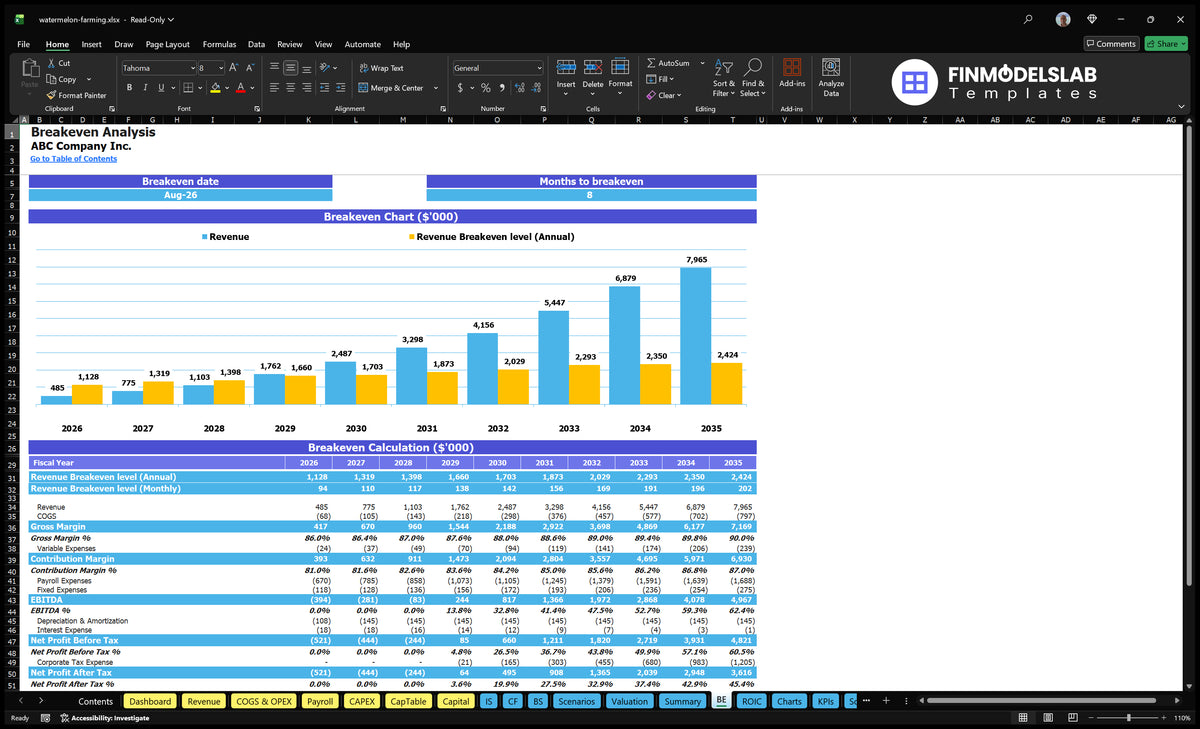
Task: Apply Accounting dollar number format
Action: coord(460,88)
